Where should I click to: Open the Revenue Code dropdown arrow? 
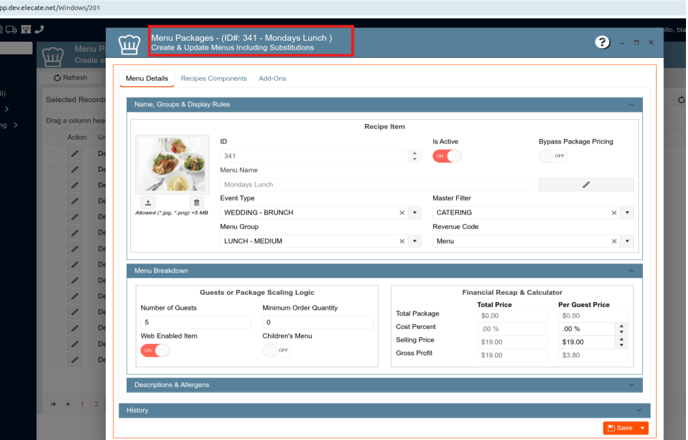point(627,241)
